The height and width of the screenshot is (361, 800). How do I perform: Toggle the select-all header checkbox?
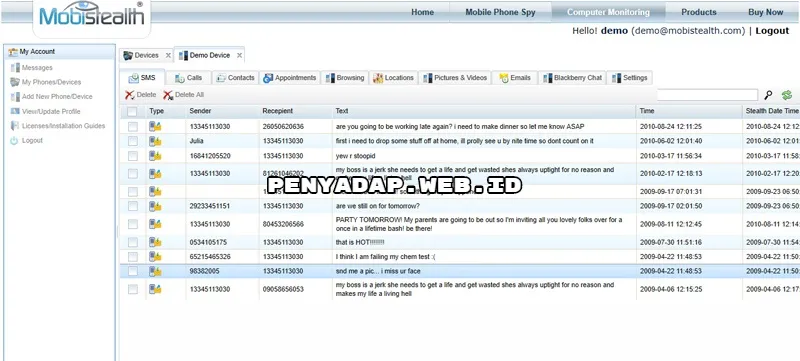click(x=132, y=111)
